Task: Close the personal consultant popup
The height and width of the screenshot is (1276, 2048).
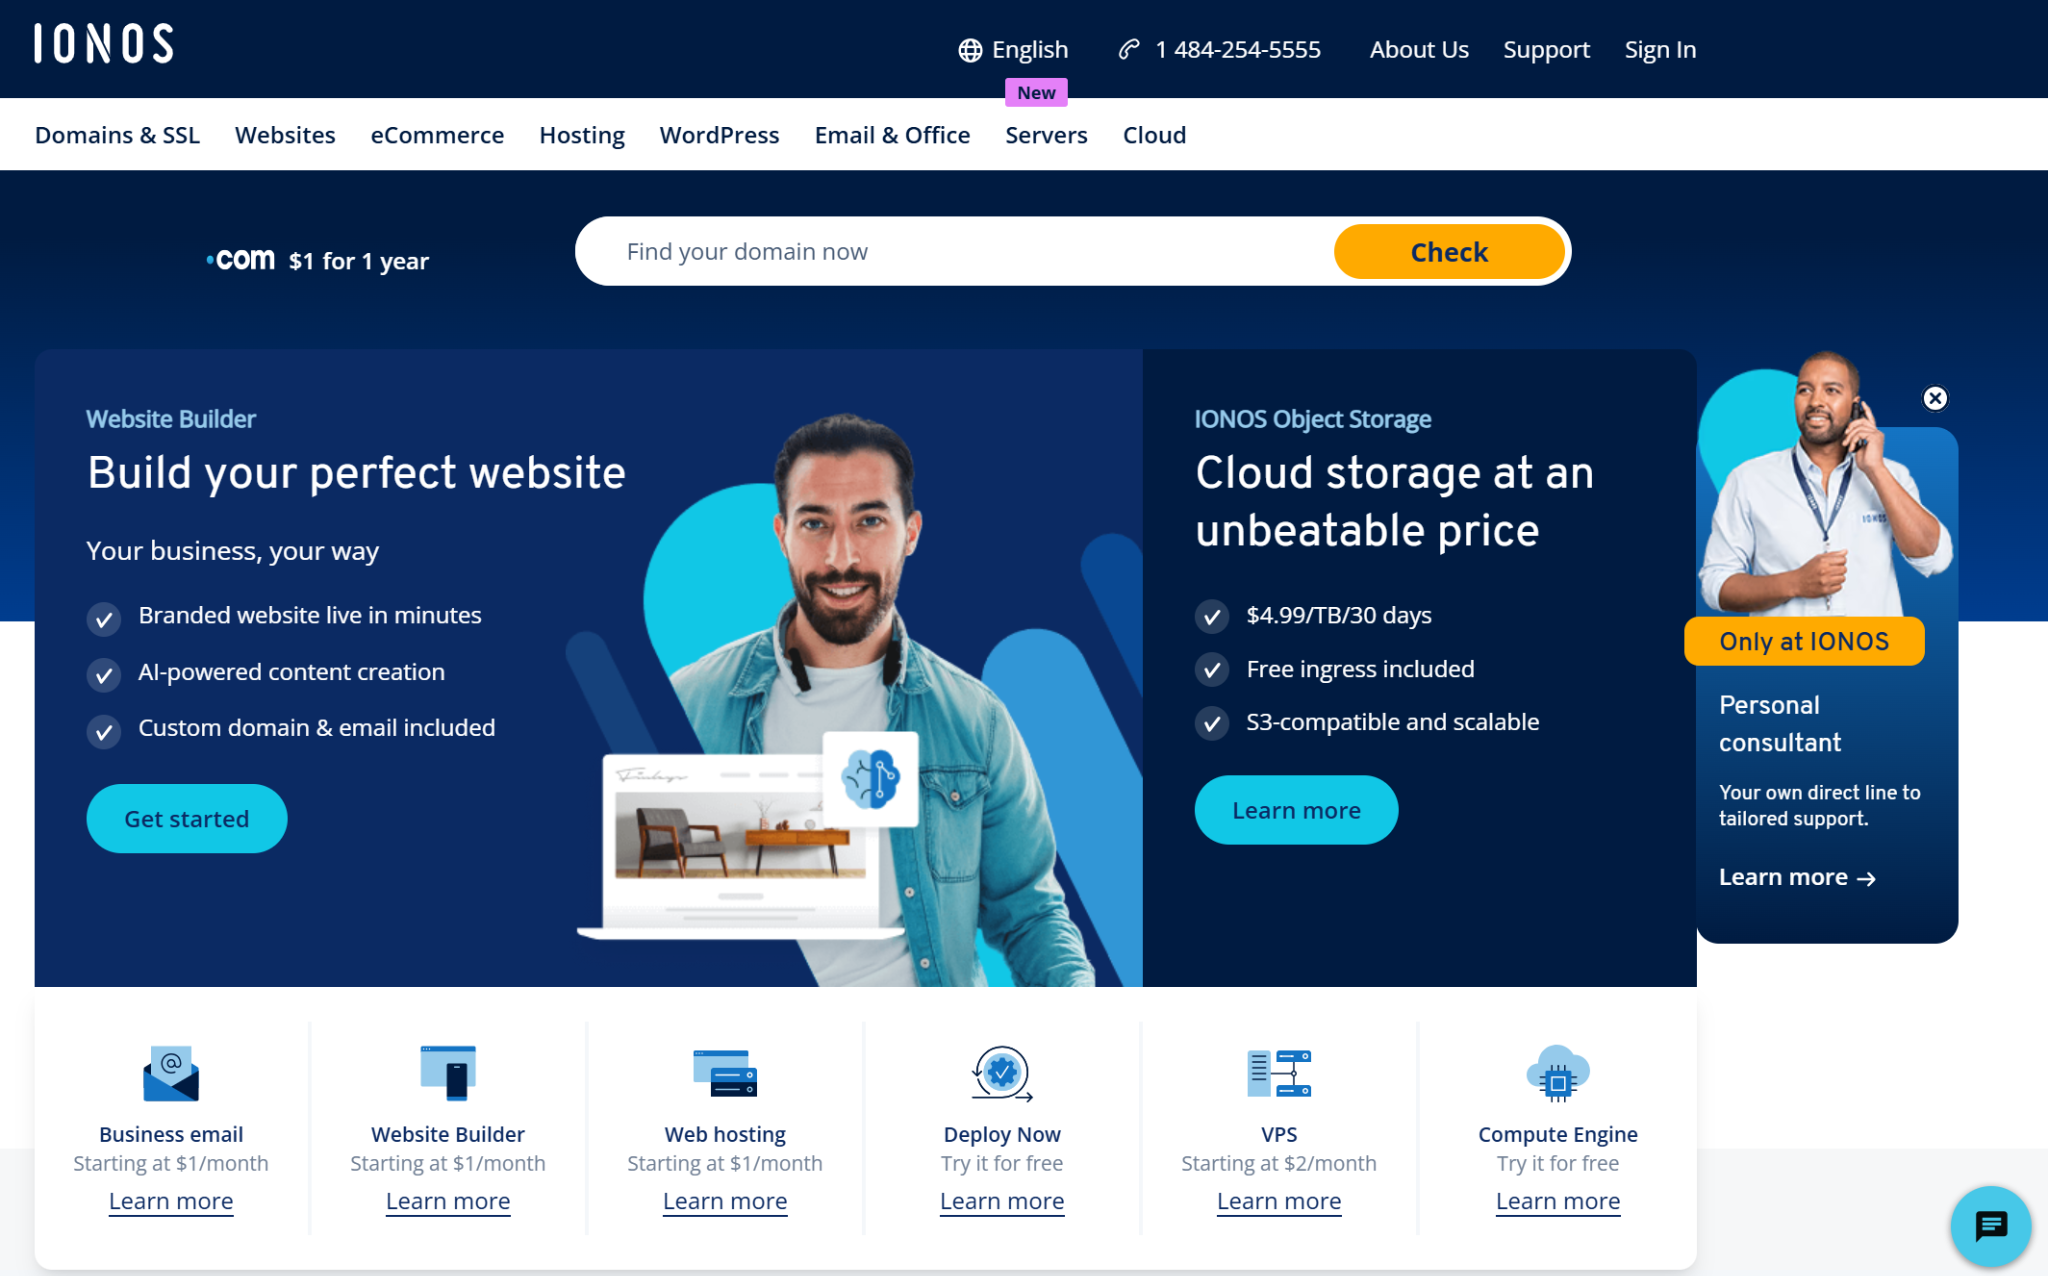Action: click(1935, 398)
